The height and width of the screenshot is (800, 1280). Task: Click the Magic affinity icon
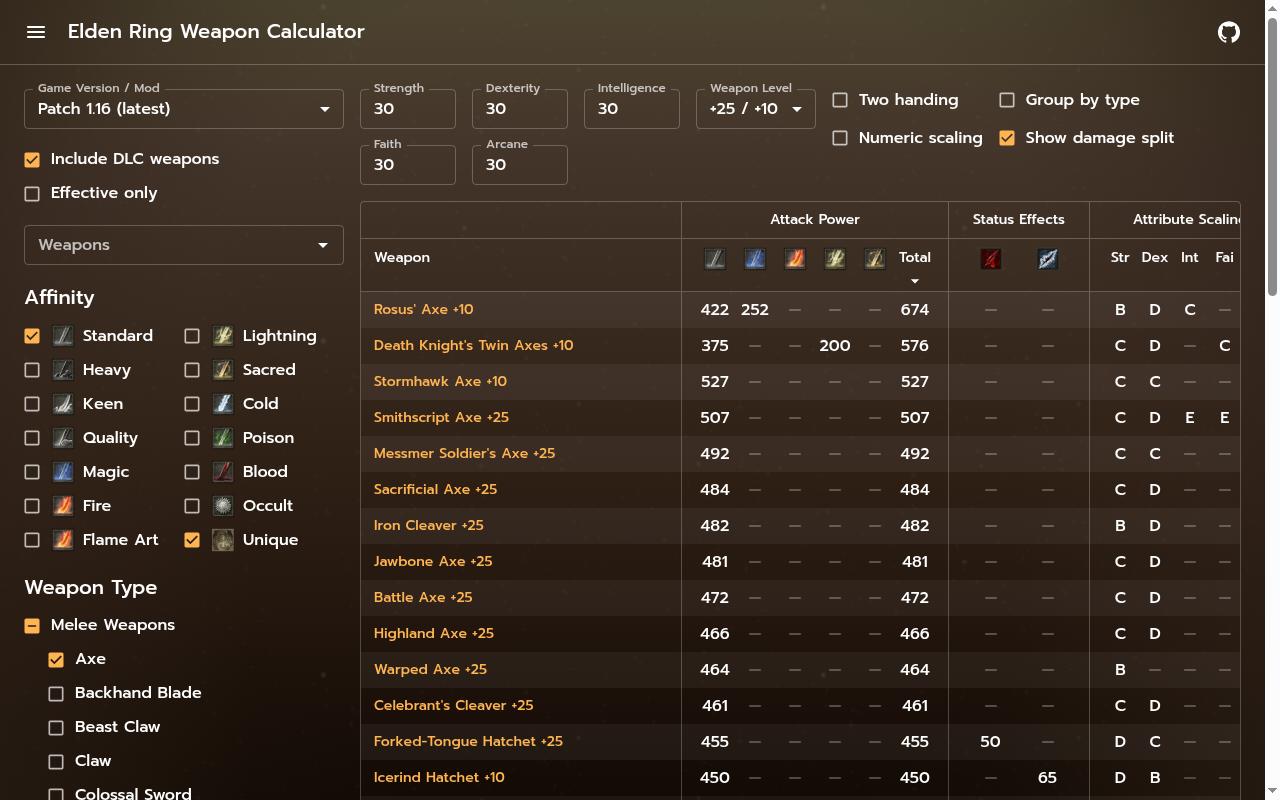point(63,472)
